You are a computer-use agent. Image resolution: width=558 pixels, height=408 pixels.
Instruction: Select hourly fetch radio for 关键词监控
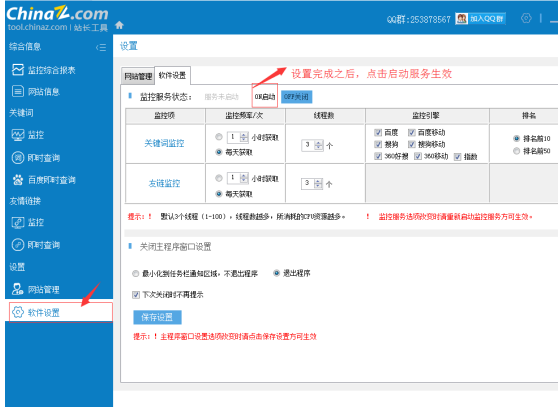click(x=219, y=137)
